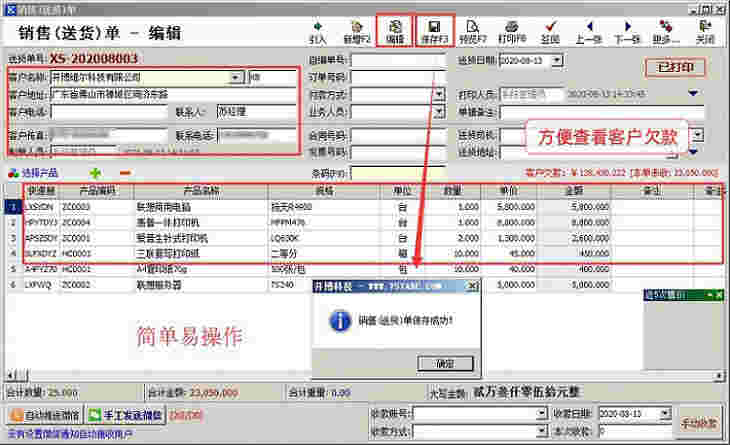The width and height of the screenshot is (730, 445).
Task: Click the 数量 column header
Action: pyautogui.click(x=453, y=190)
